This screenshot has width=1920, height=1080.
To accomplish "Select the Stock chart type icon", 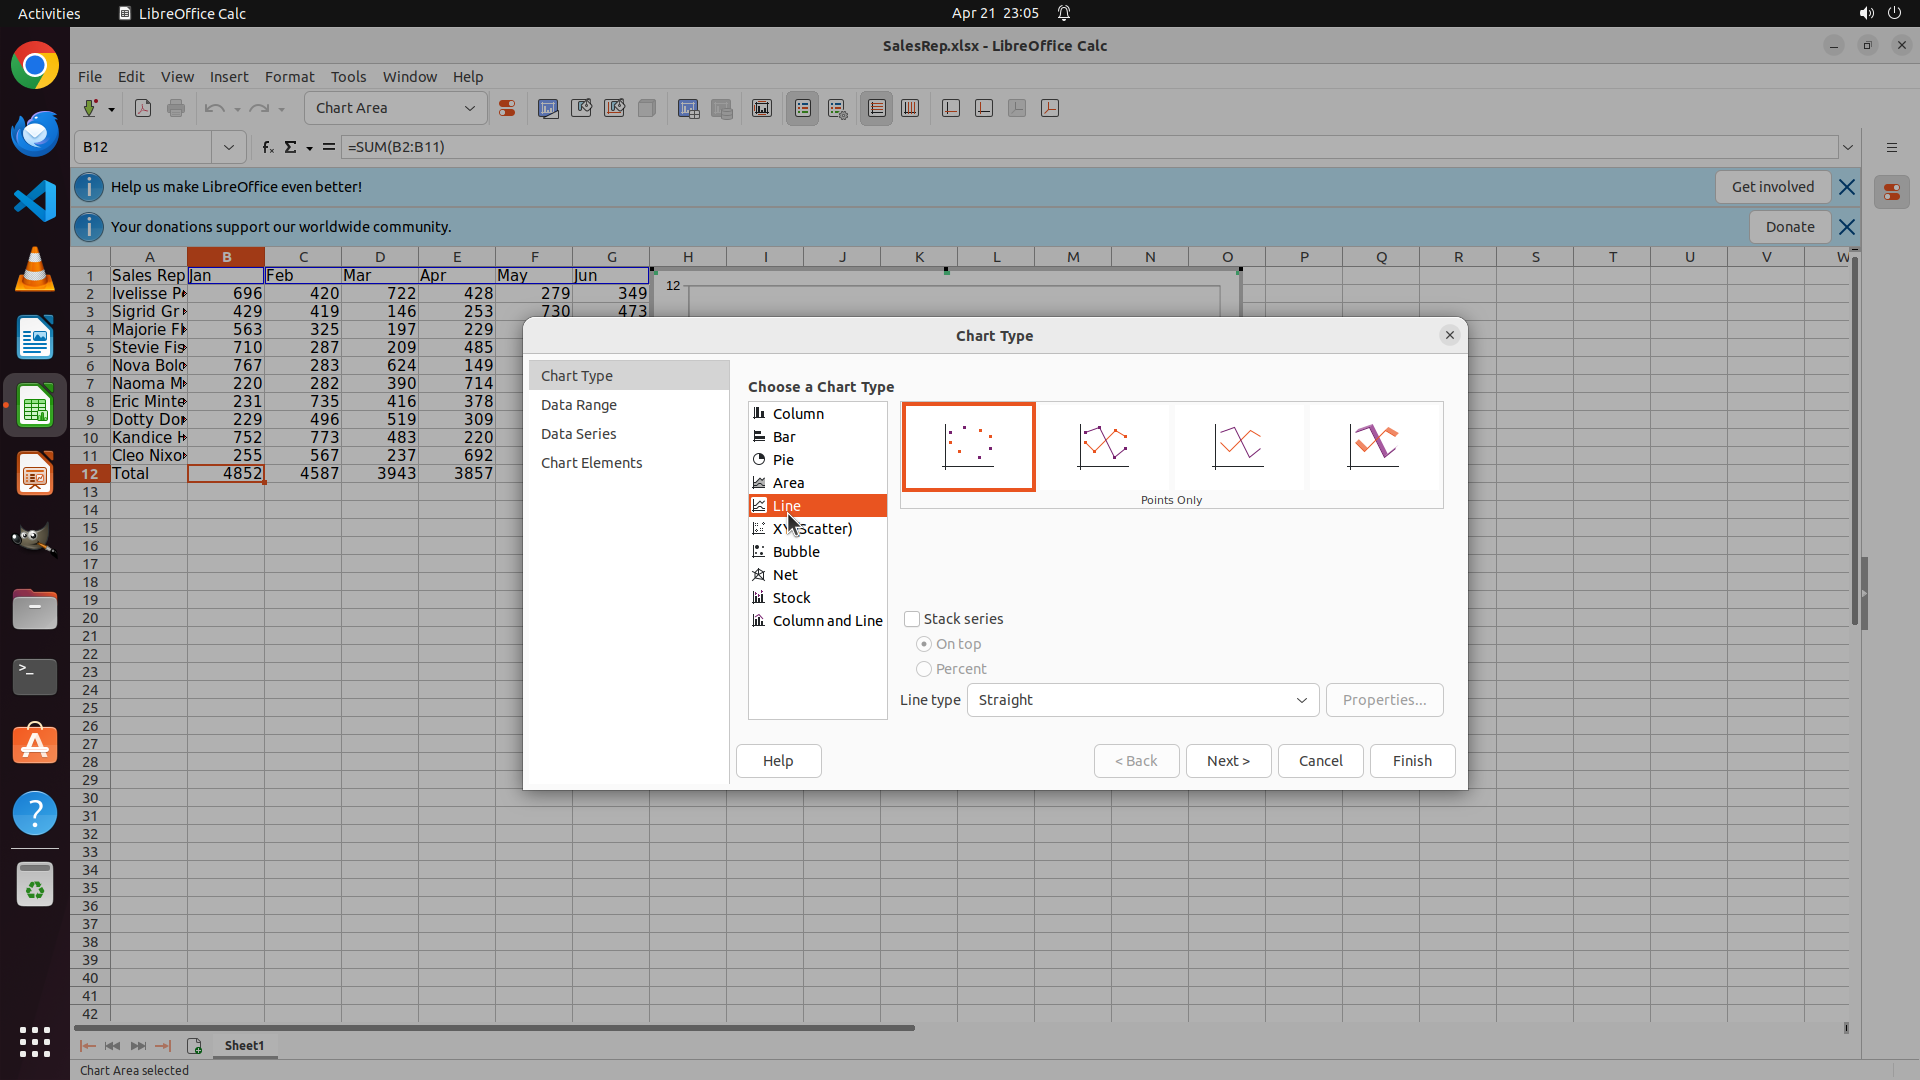I will pos(759,598).
